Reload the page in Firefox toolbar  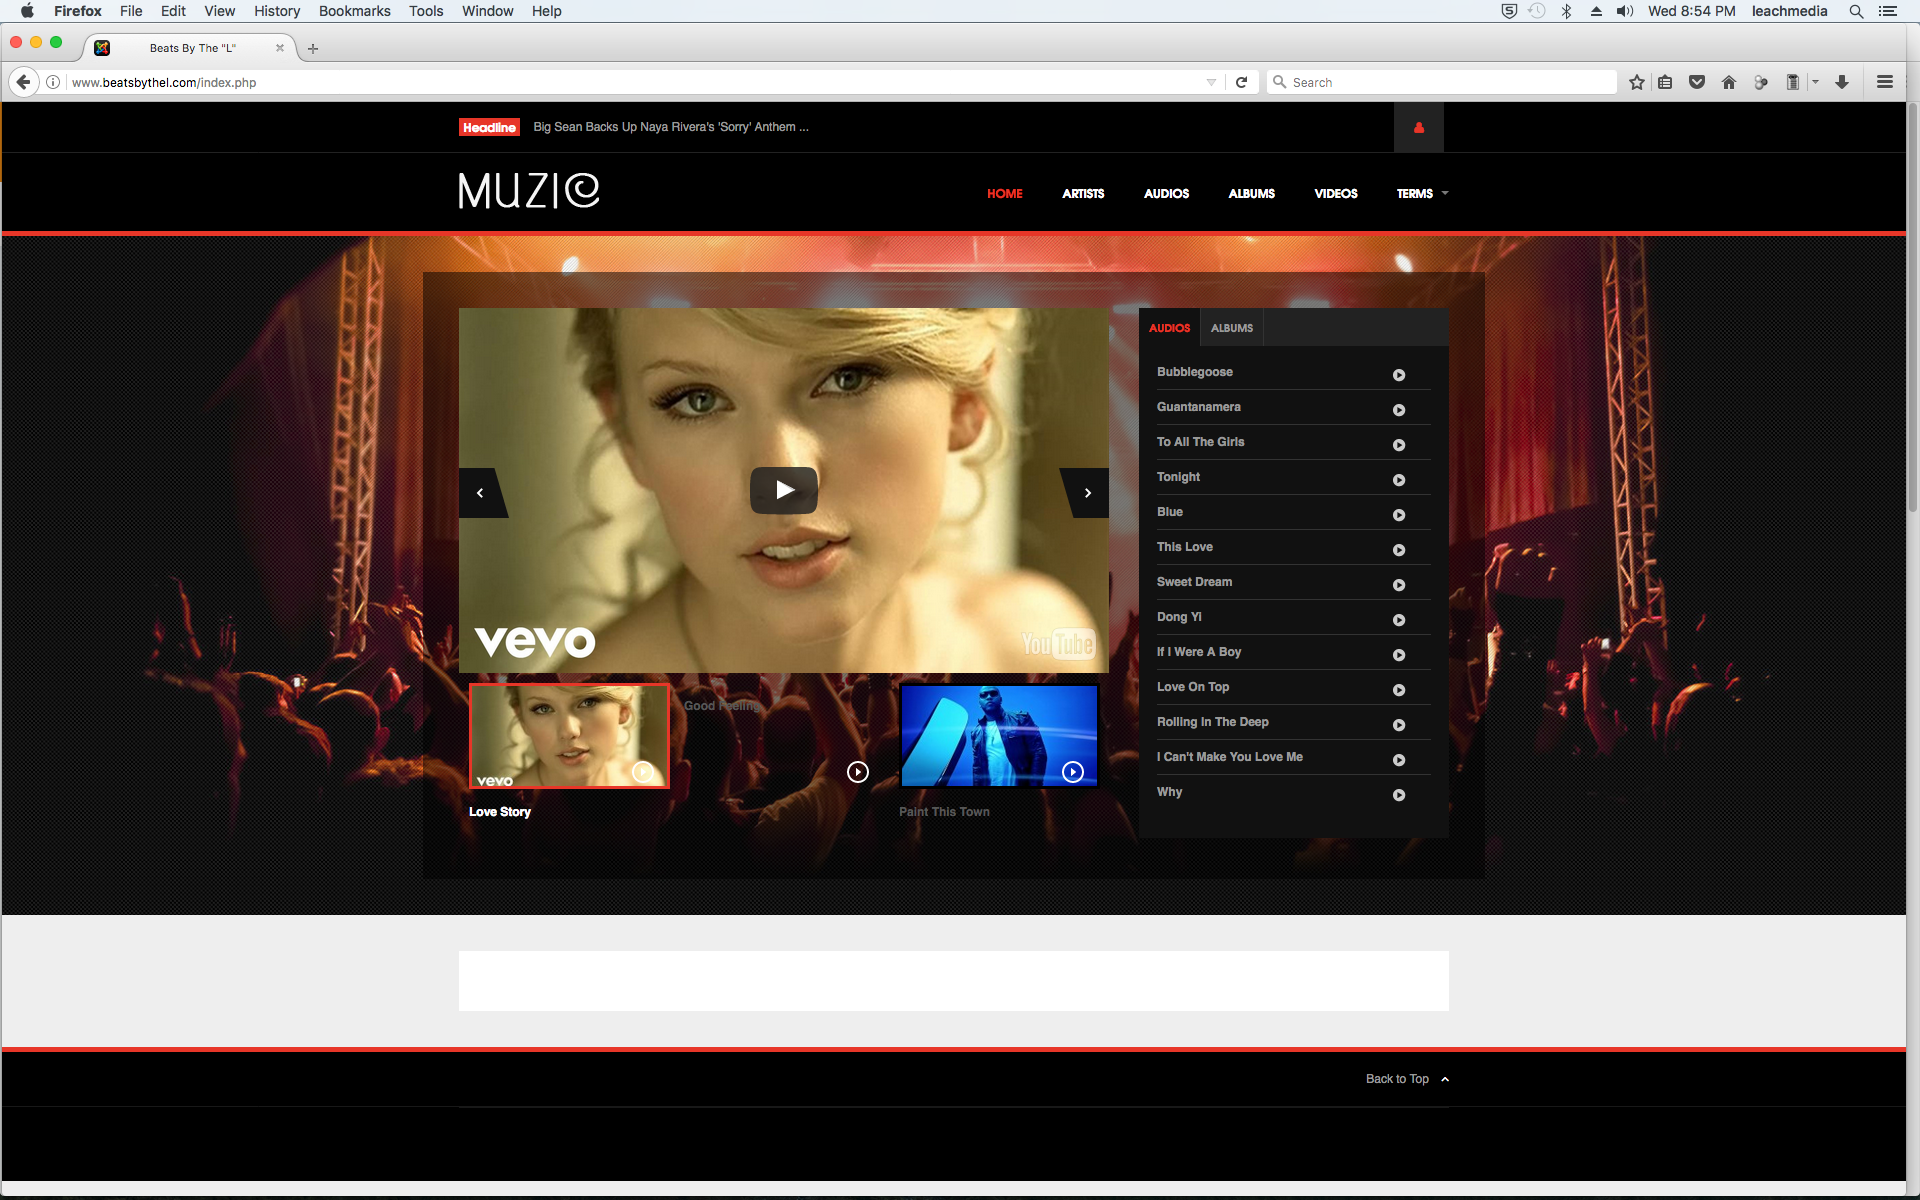click(1241, 82)
